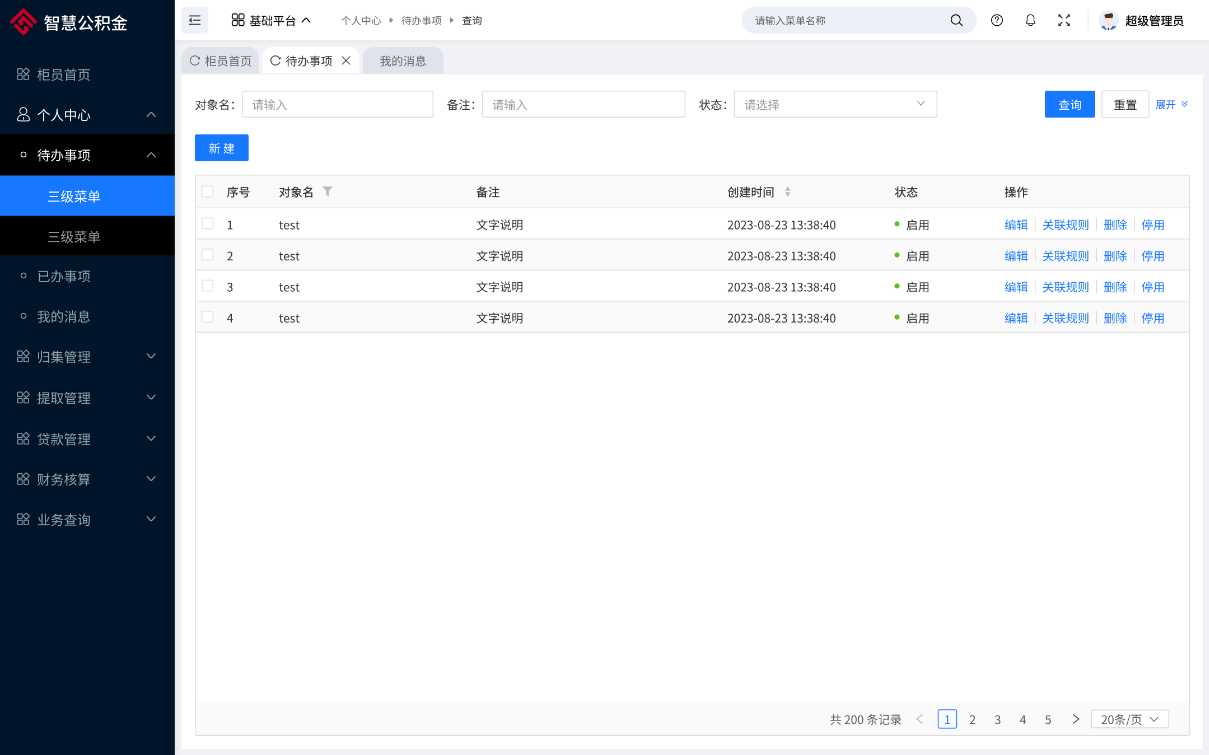Expand the 归集管理 sidebar menu
Viewport: 1209px width, 755px height.
[x=87, y=357]
